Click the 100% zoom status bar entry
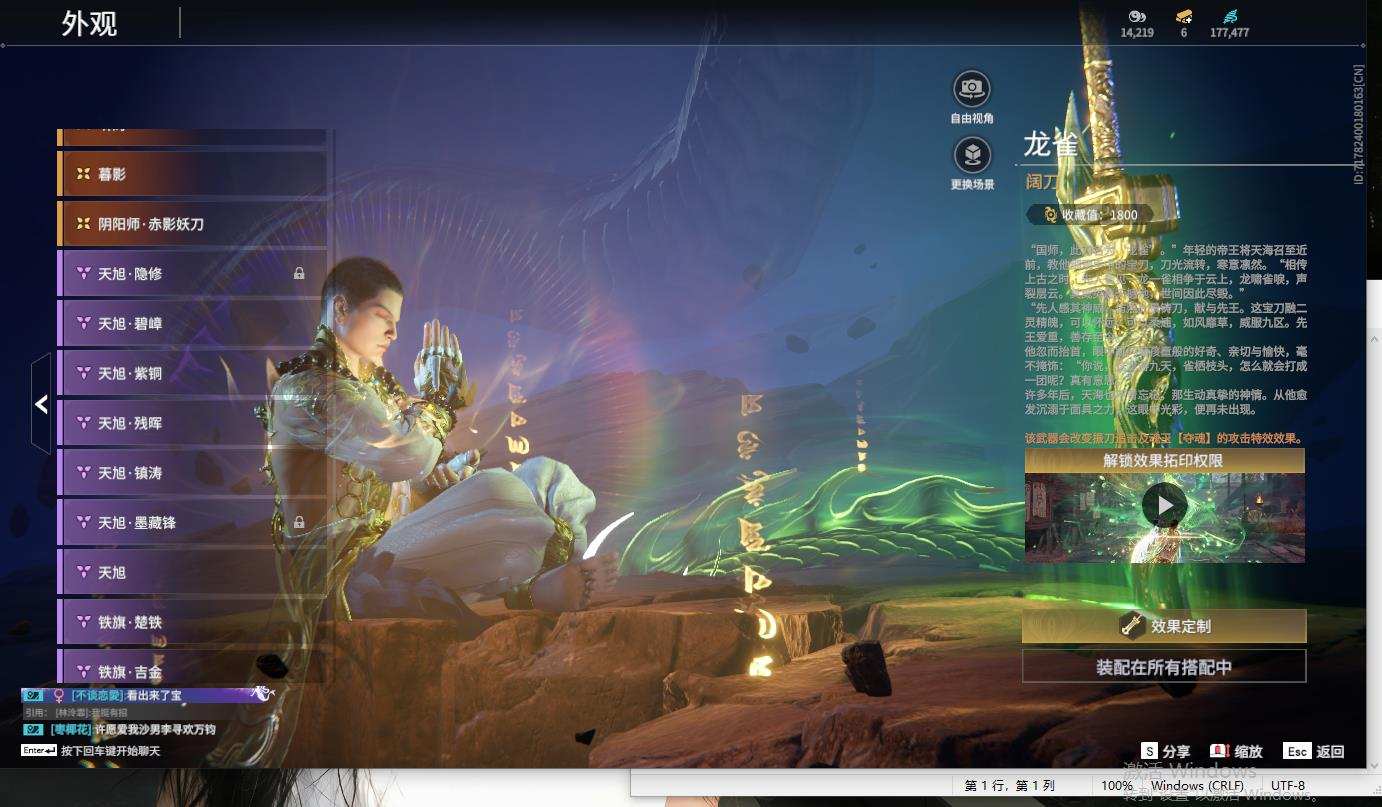The image size is (1382, 807). [x=1117, y=786]
